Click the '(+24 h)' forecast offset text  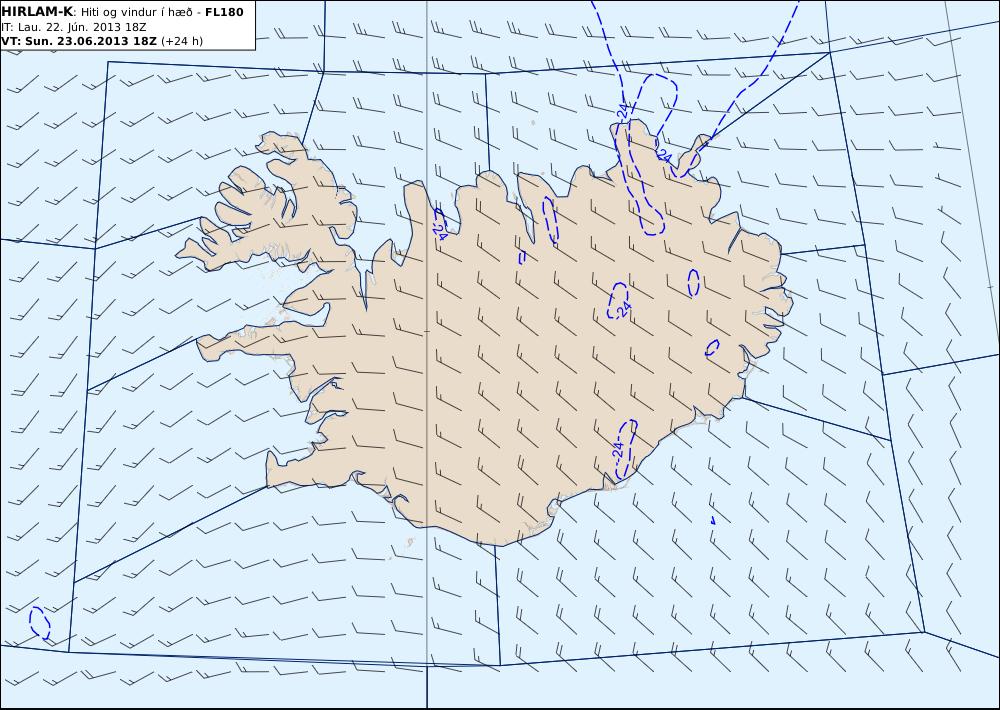click(x=182, y=41)
